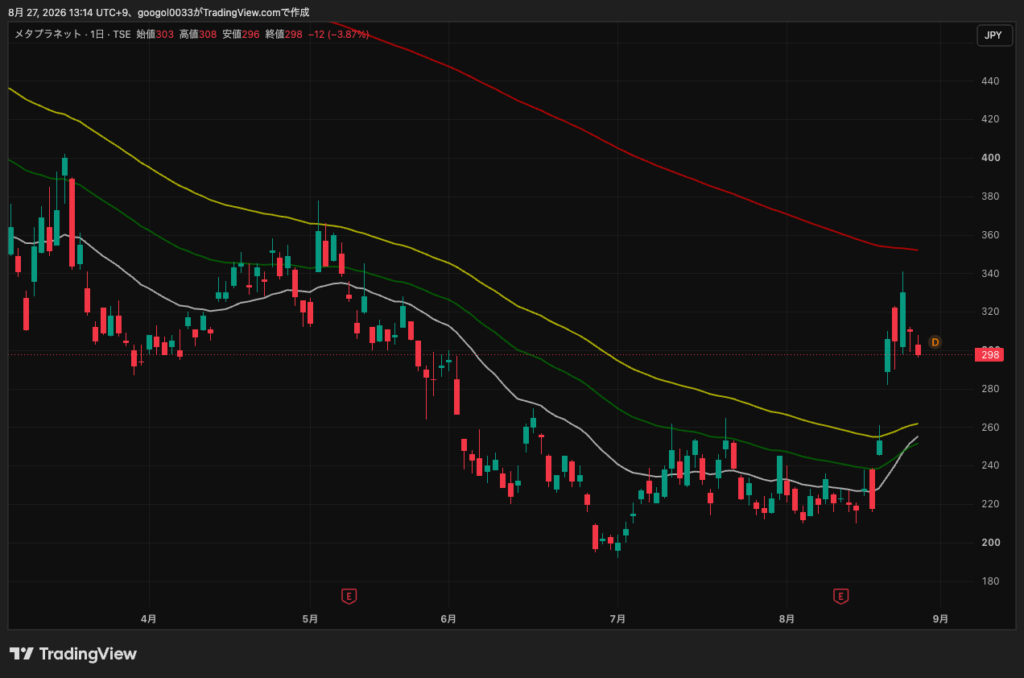Screen dimensions: 1024x678
Task: Click the 8月 time axis label
Action: [786, 619]
